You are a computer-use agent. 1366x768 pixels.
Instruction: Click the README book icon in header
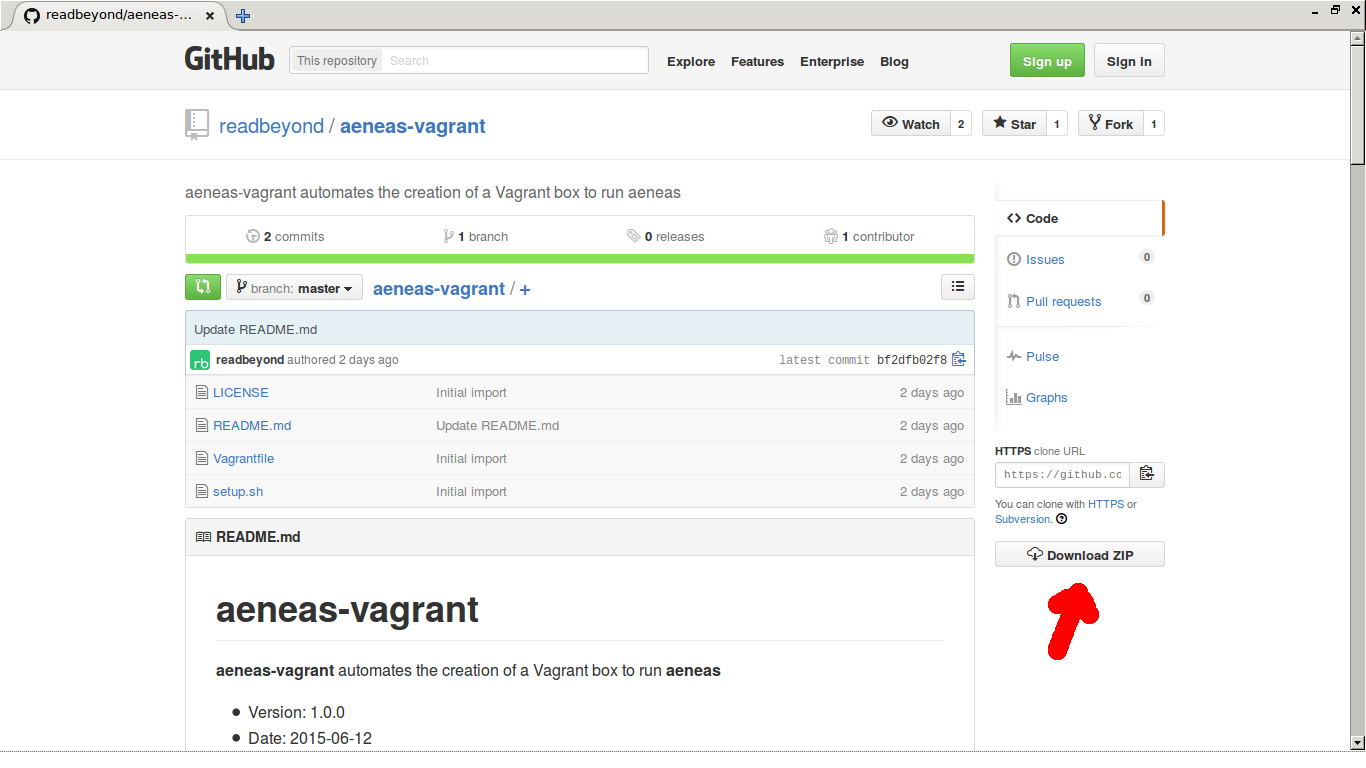pos(203,537)
